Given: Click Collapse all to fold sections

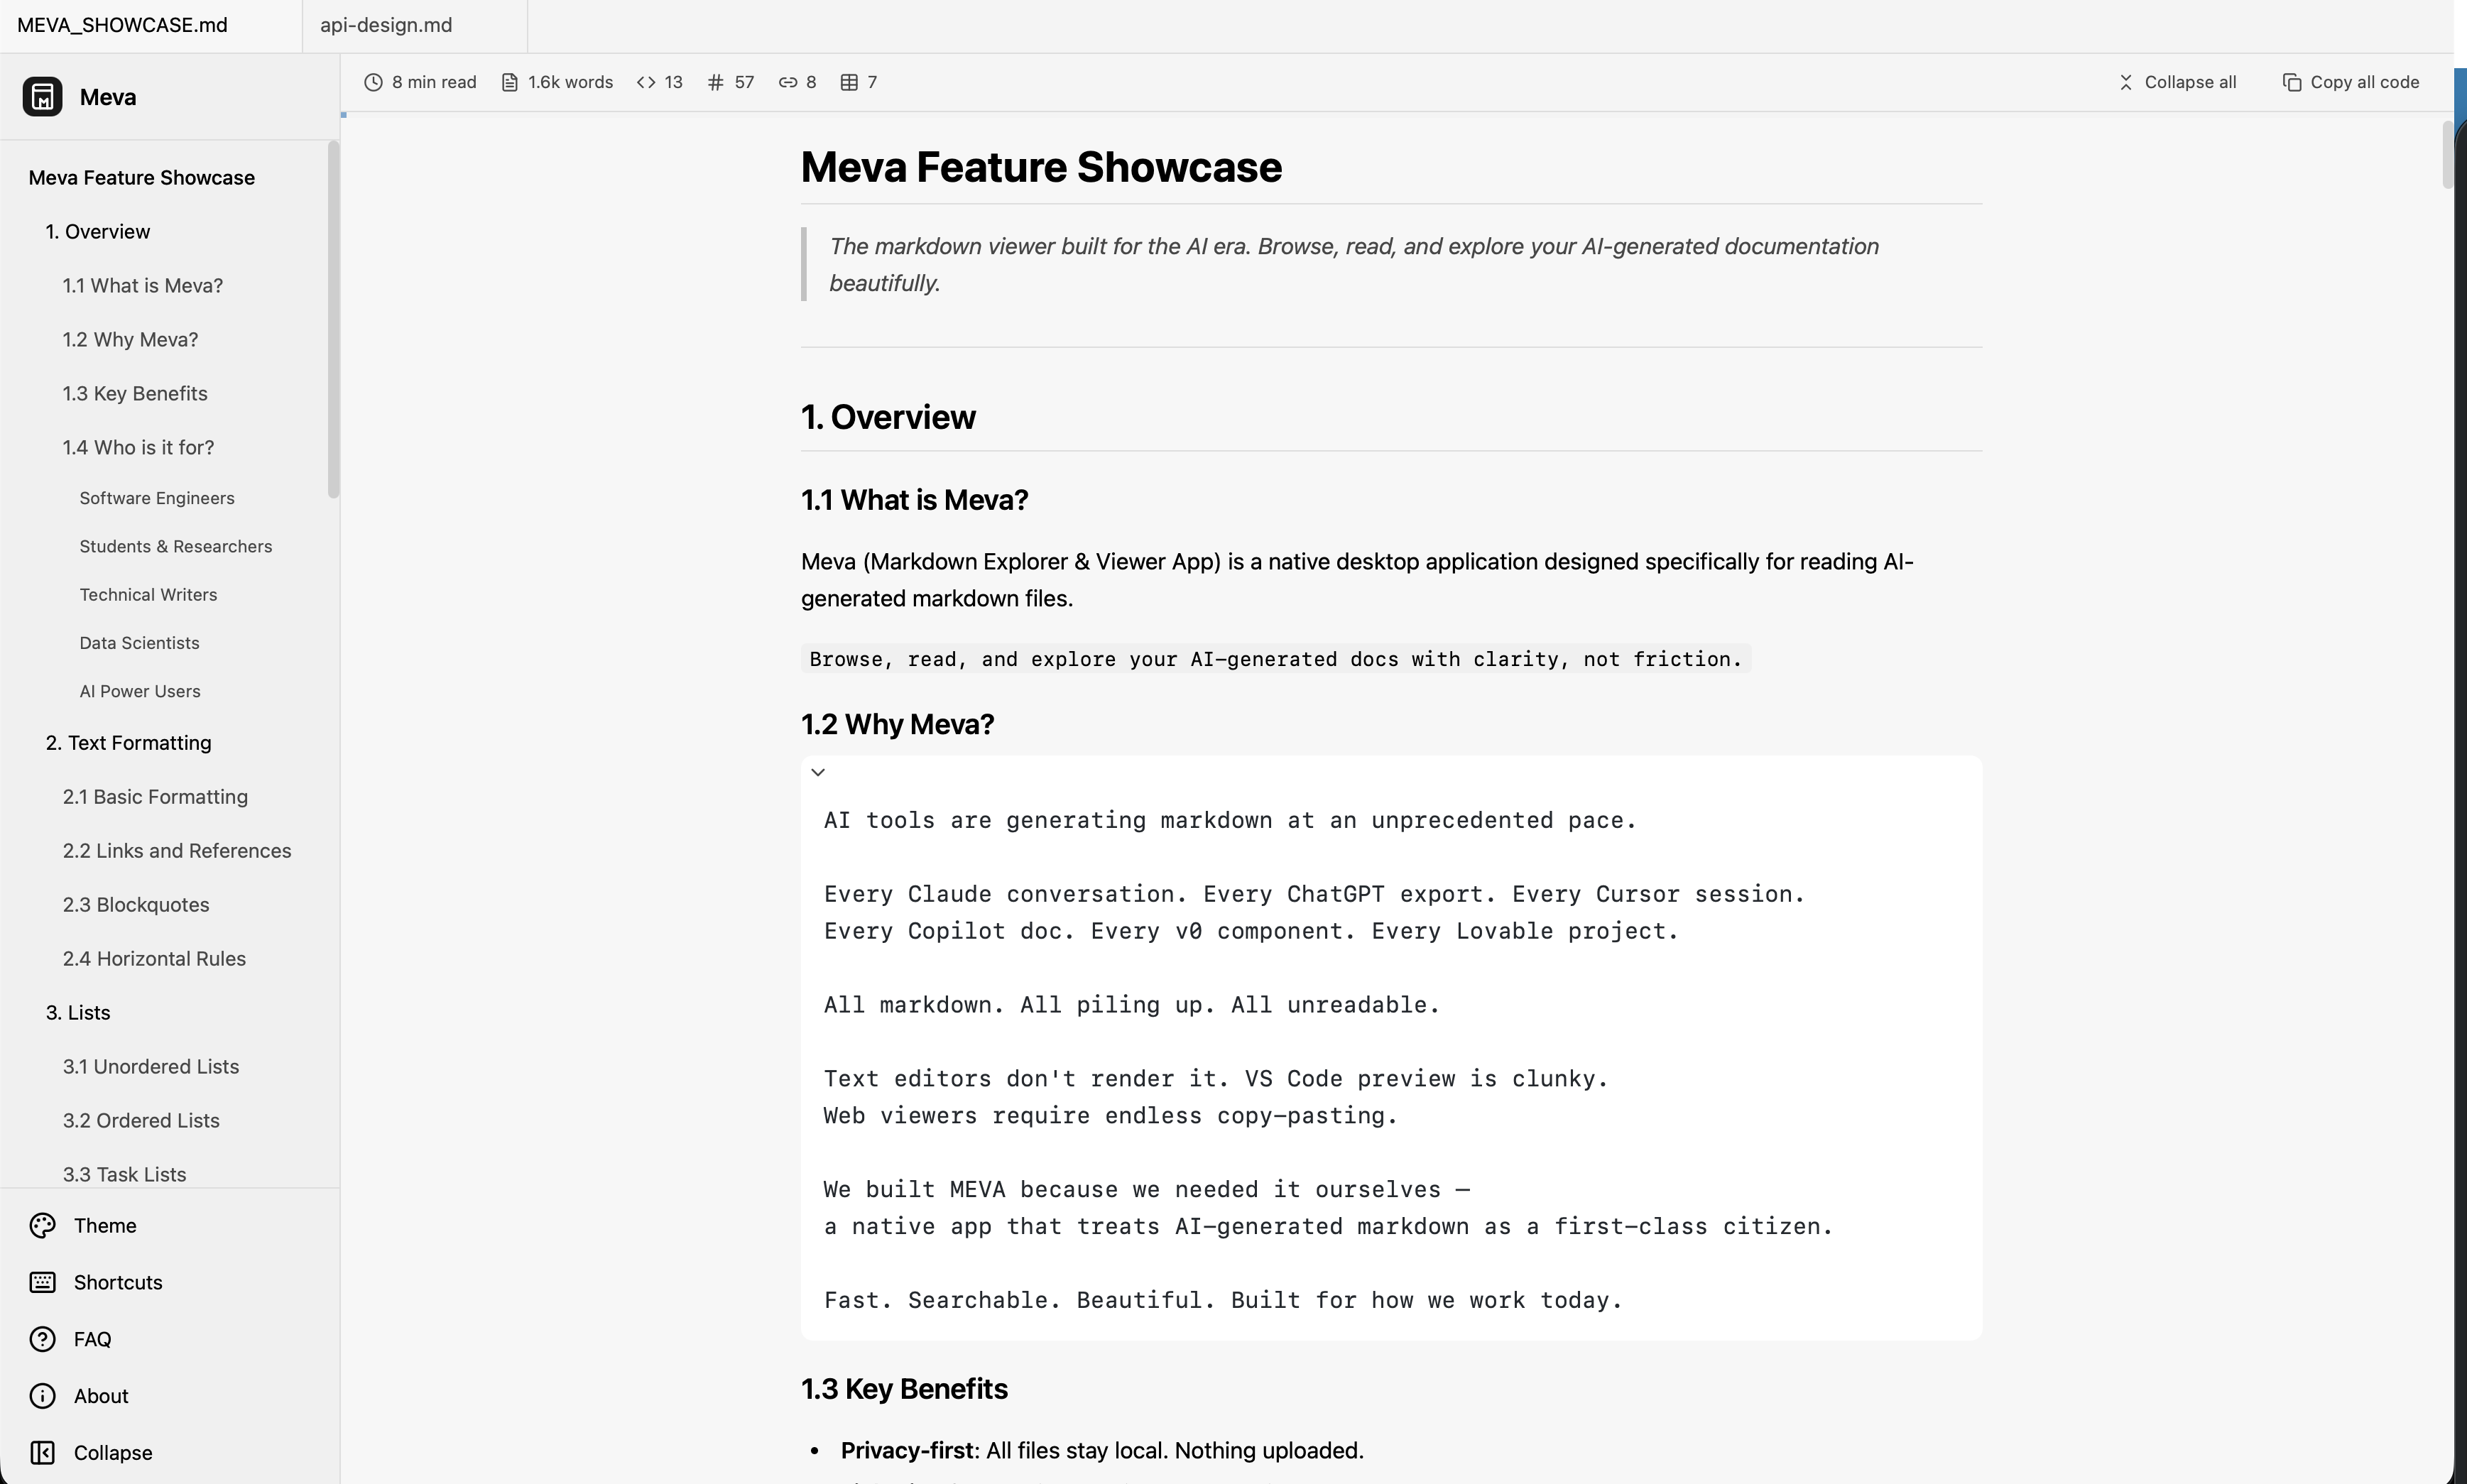Looking at the screenshot, I should coord(2179,82).
